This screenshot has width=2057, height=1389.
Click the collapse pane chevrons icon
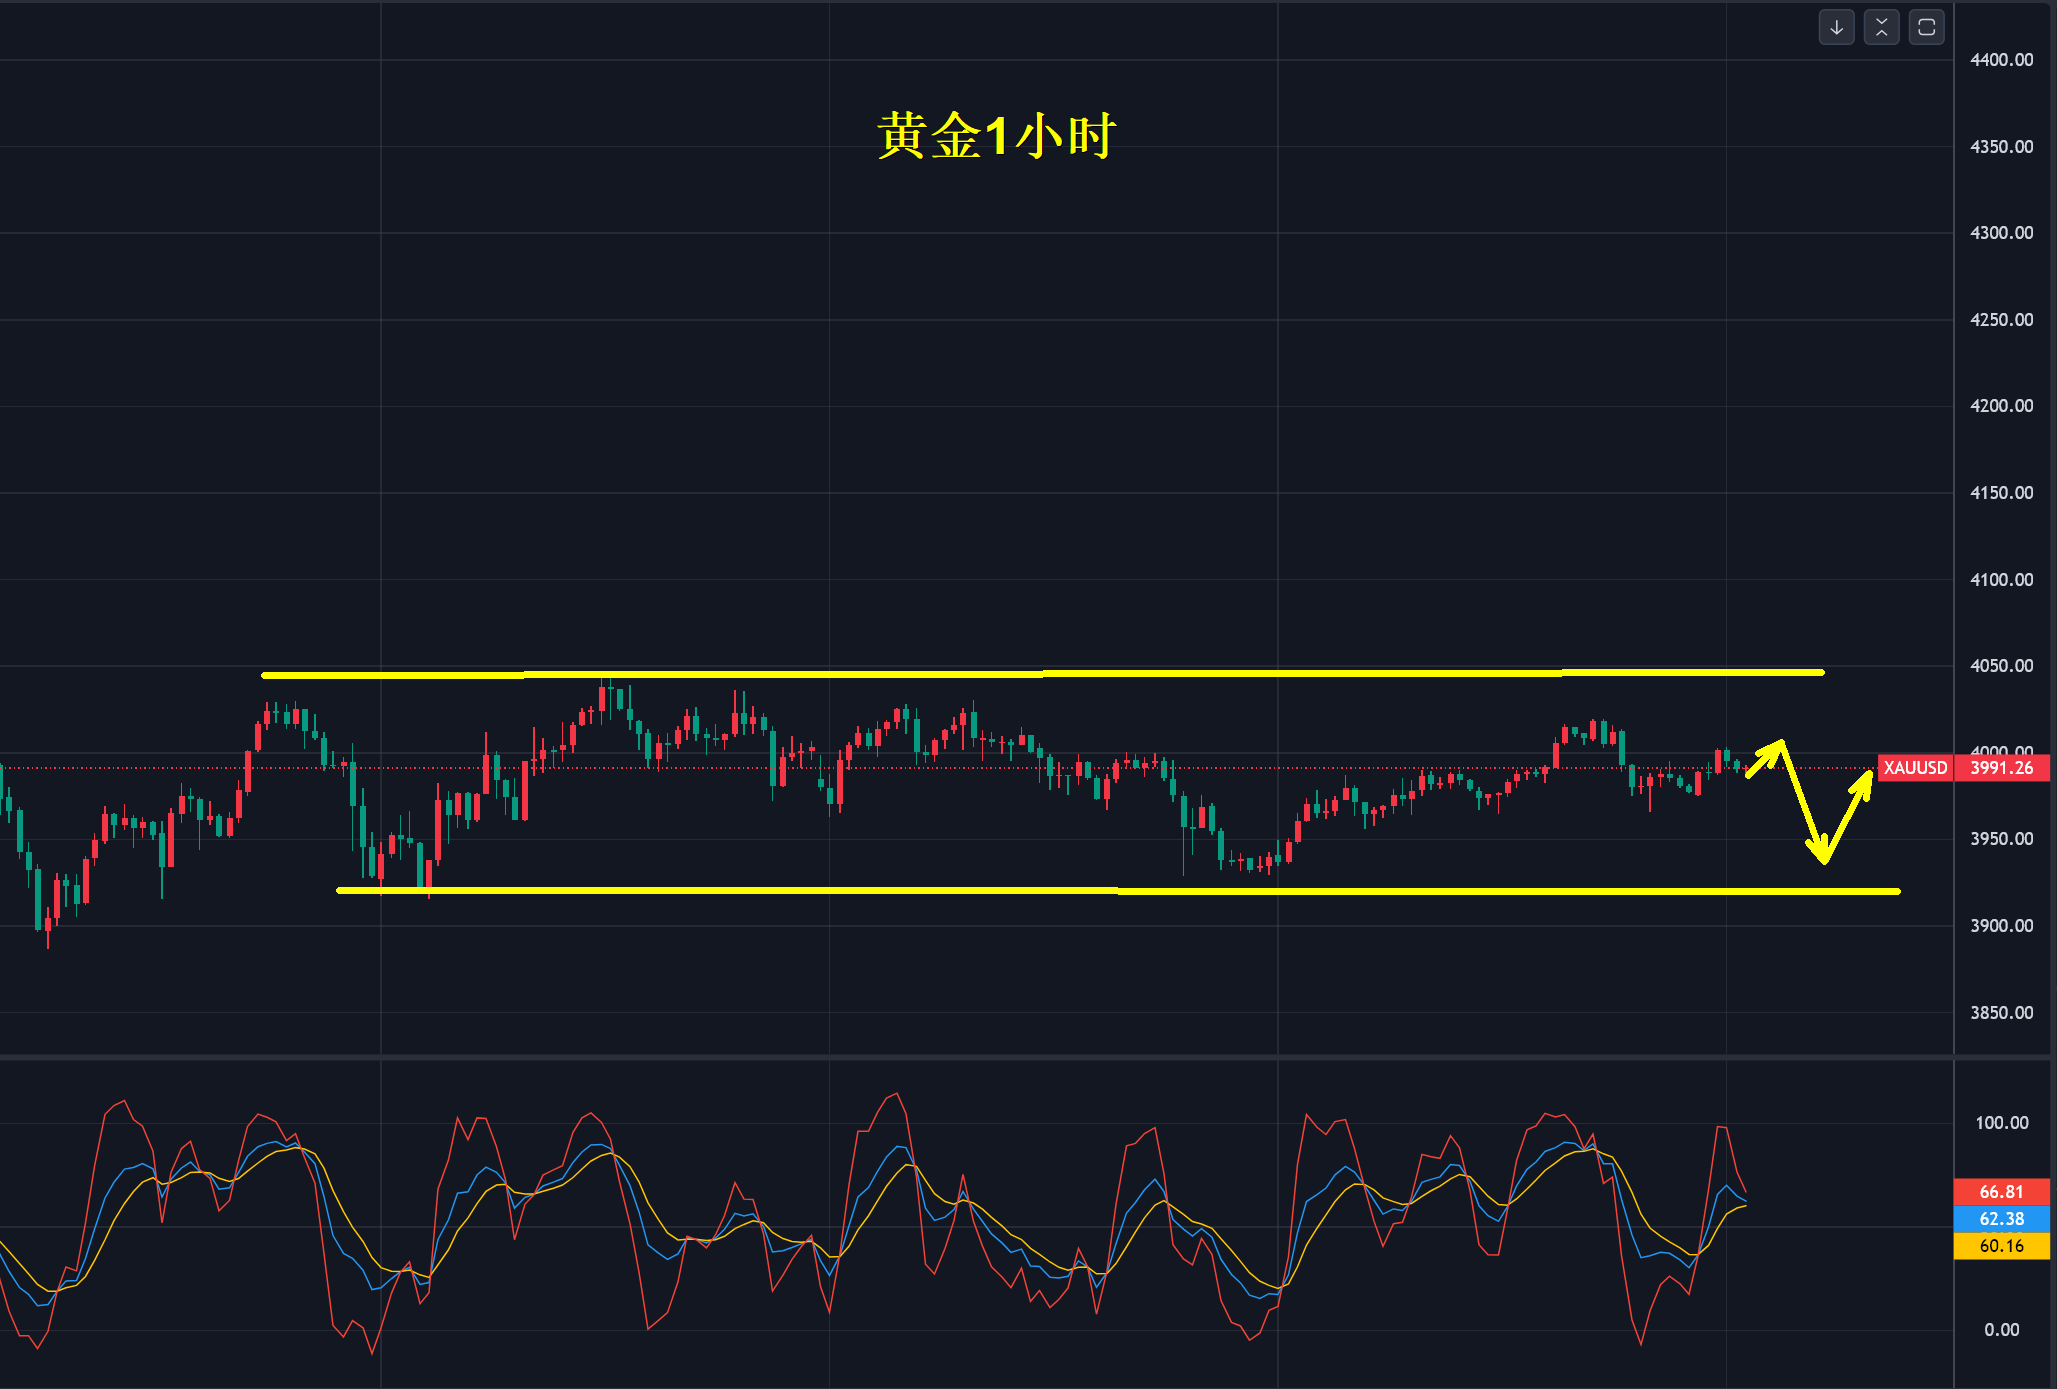[1881, 28]
